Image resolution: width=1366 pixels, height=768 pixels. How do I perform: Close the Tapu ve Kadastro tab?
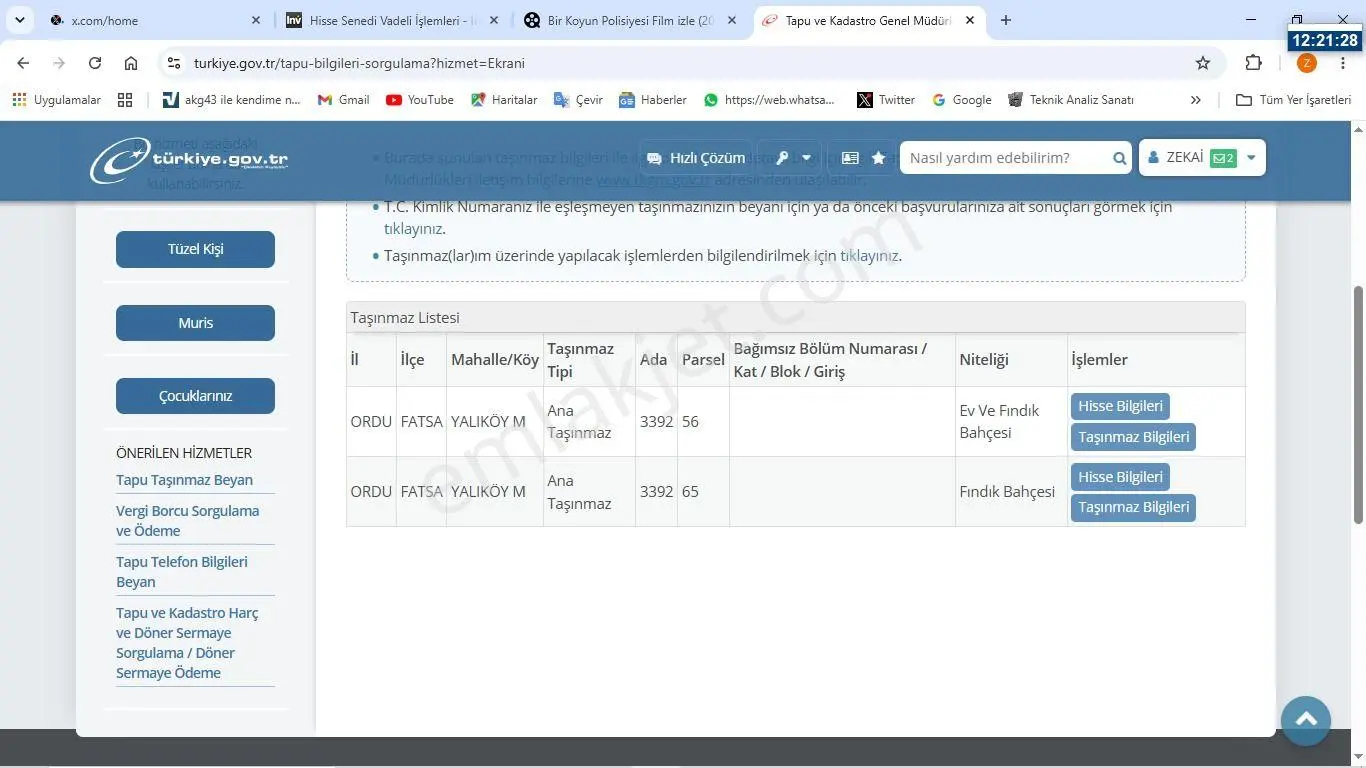(970, 20)
